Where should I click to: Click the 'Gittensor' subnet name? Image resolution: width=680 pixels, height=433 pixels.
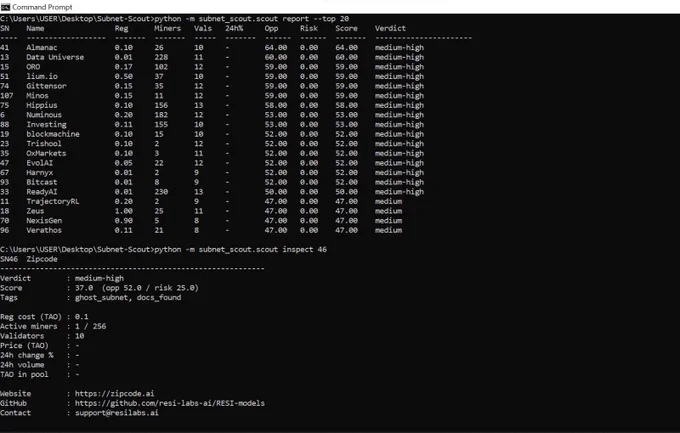coord(46,86)
